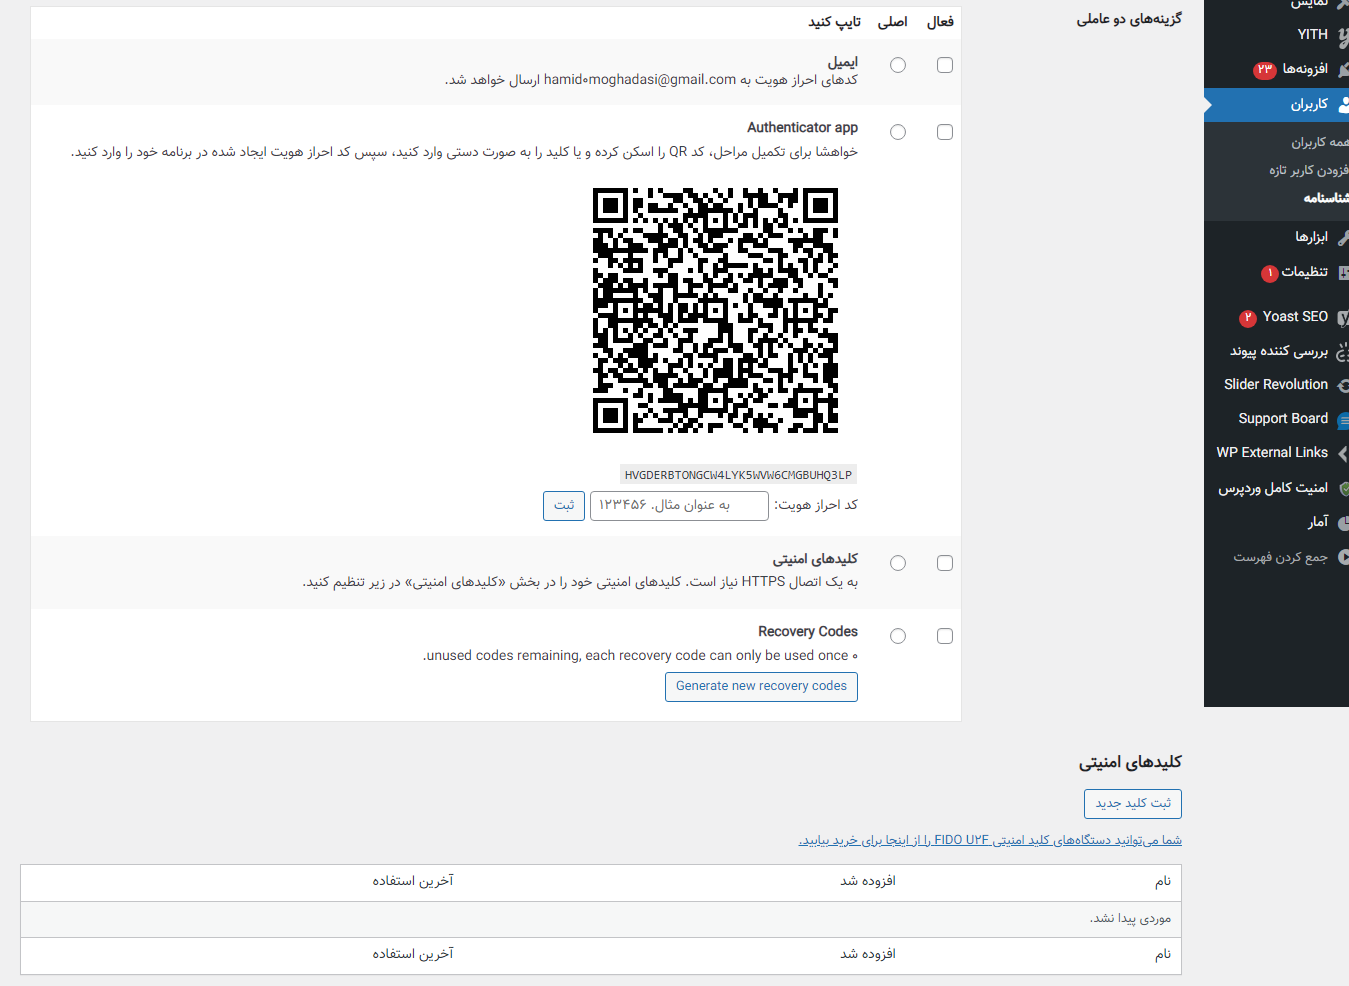This screenshot has height=986, width=1349.
Task: Click the Users person icon in sidebar
Action: pos(1343,104)
